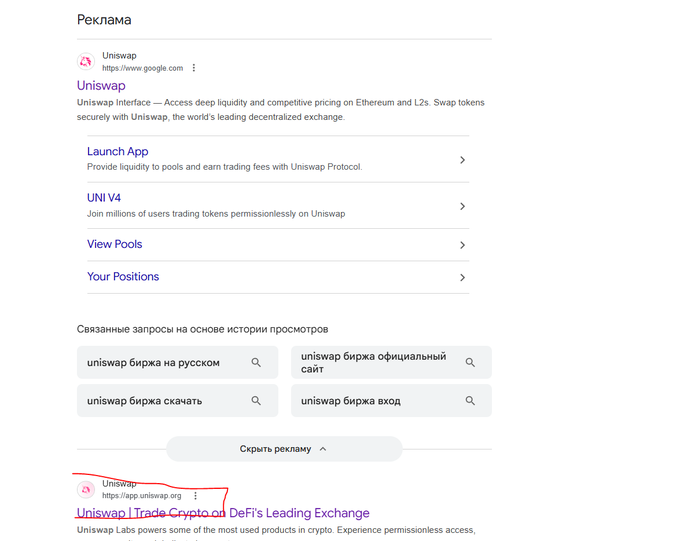Click Uniswap favicon of the app.uniswap.org result
Image resolution: width=680 pixels, height=541 pixels.
(x=86, y=489)
